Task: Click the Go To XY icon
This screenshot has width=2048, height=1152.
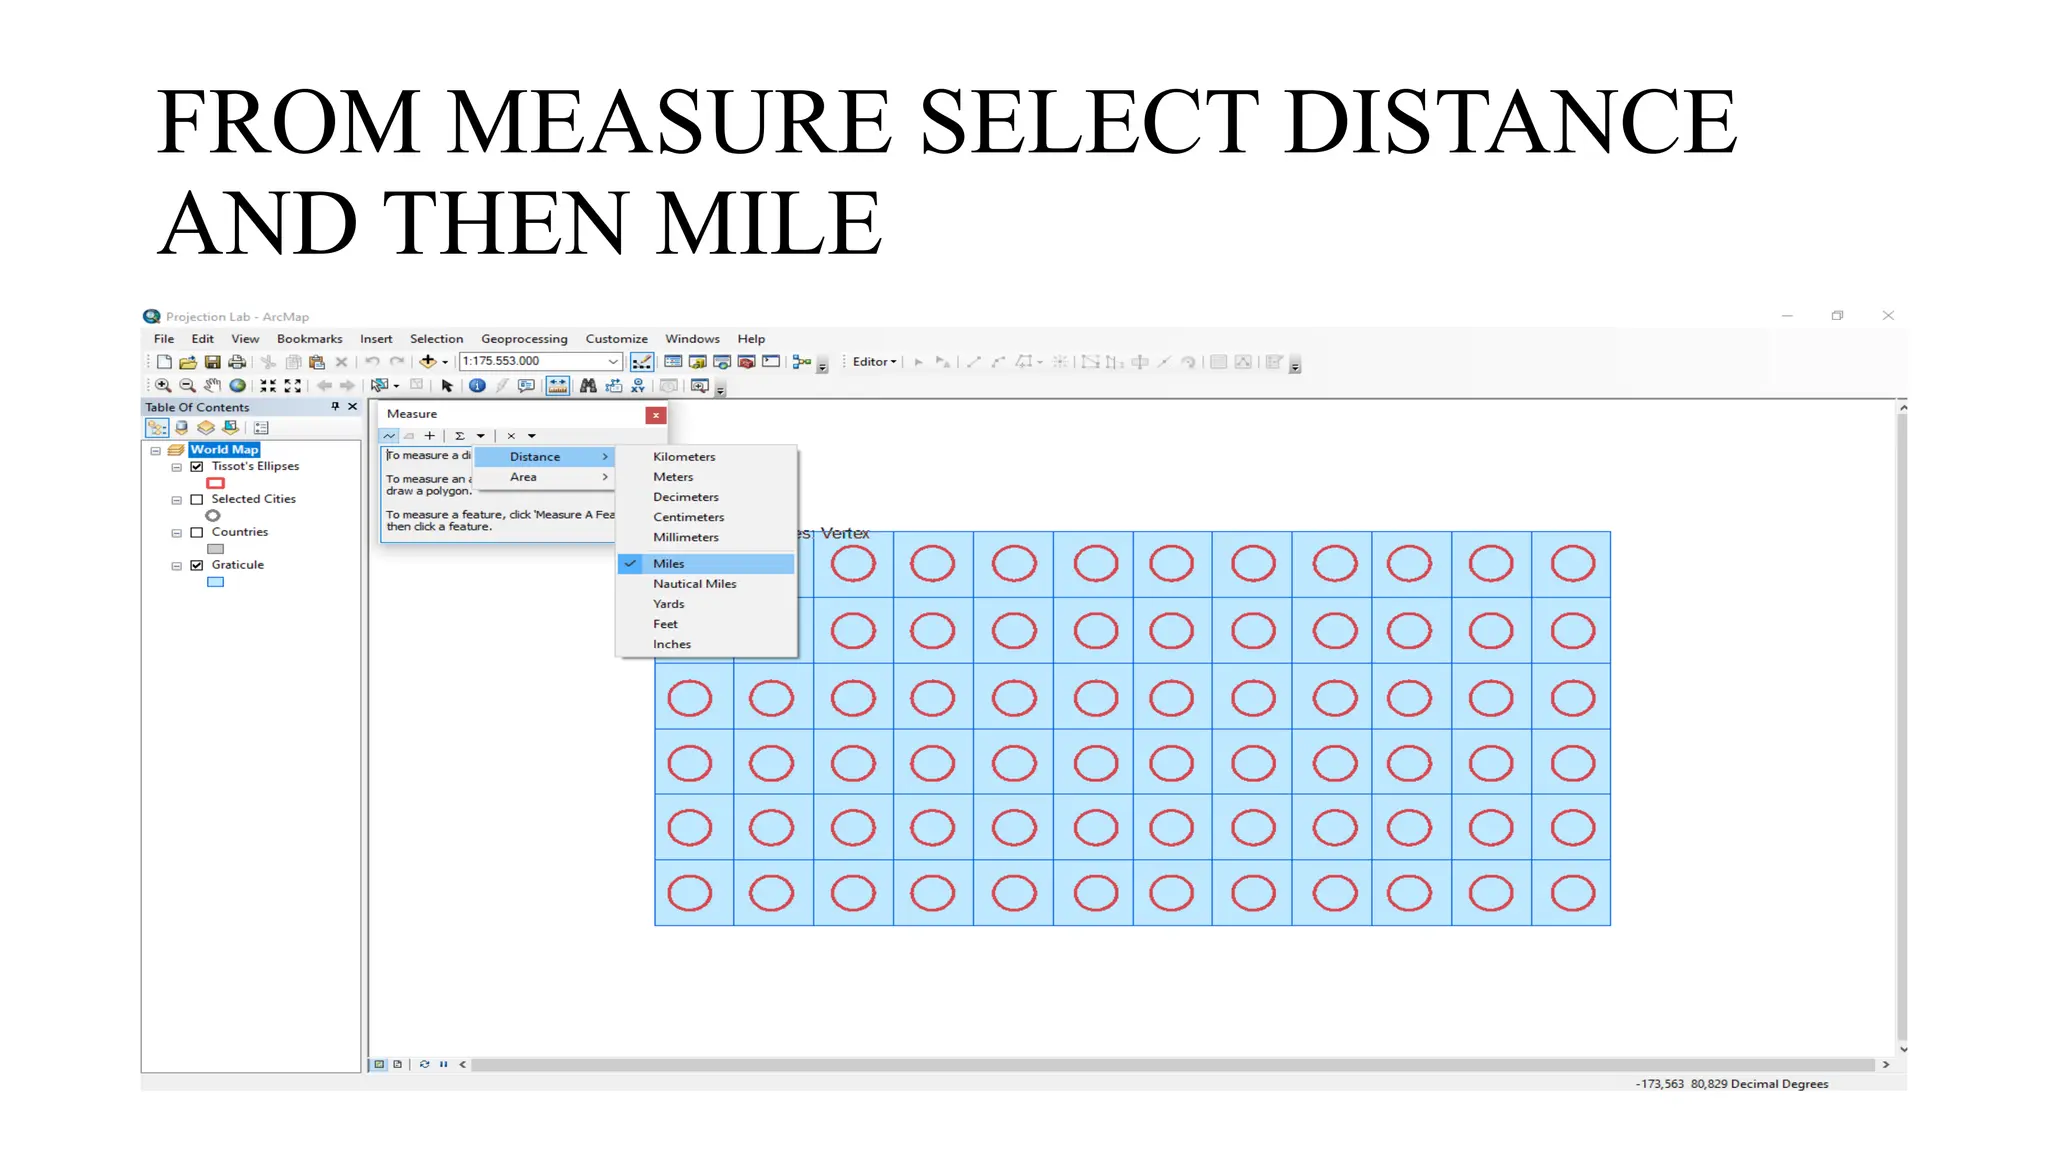Action: point(638,385)
